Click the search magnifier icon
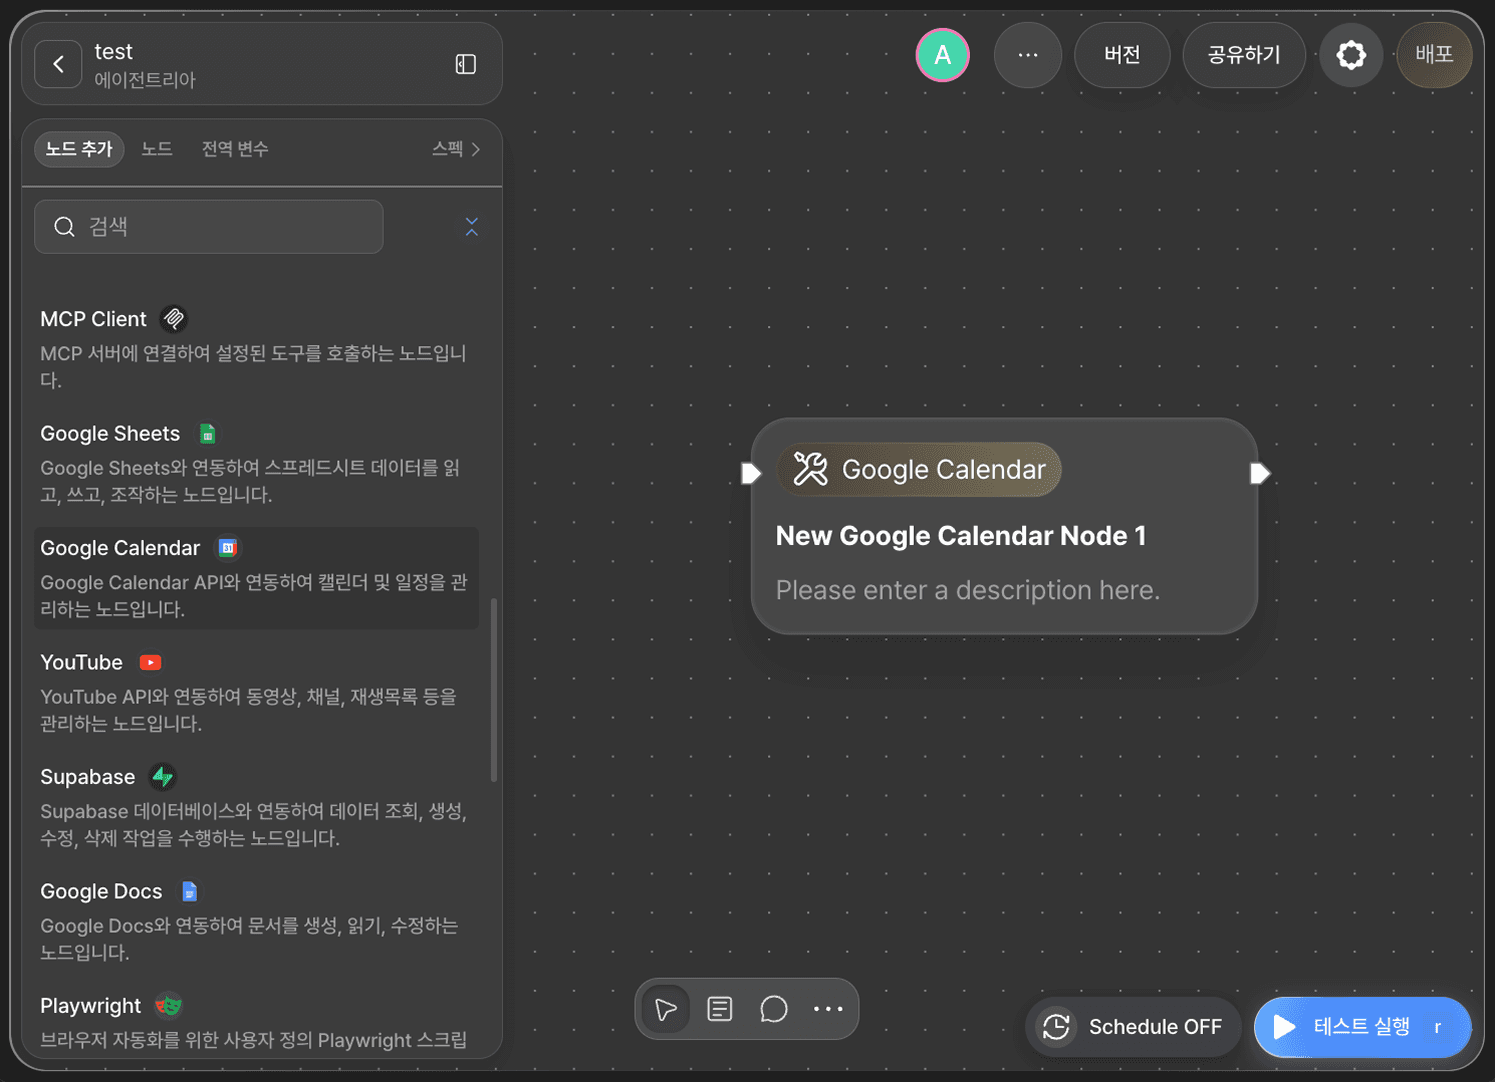The height and width of the screenshot is (1082, 1495). 65,227
